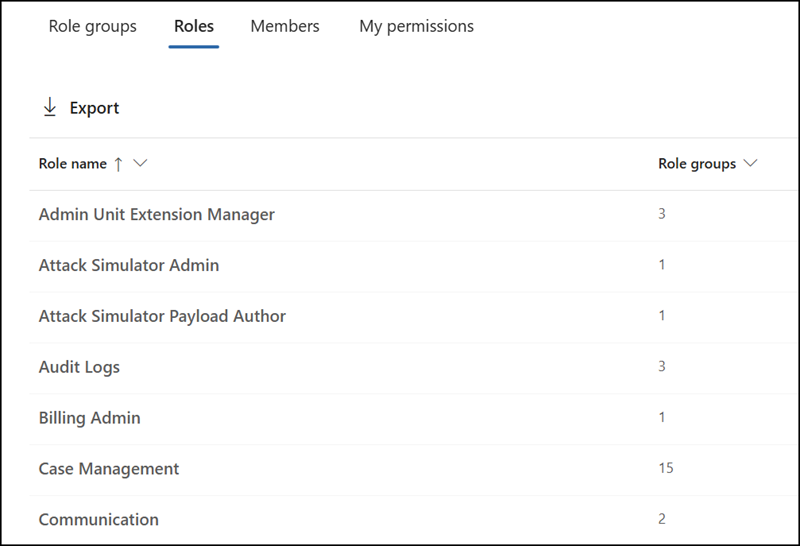Switch to the Role groups tab
The image size is (800, 546).
[92, 27]
